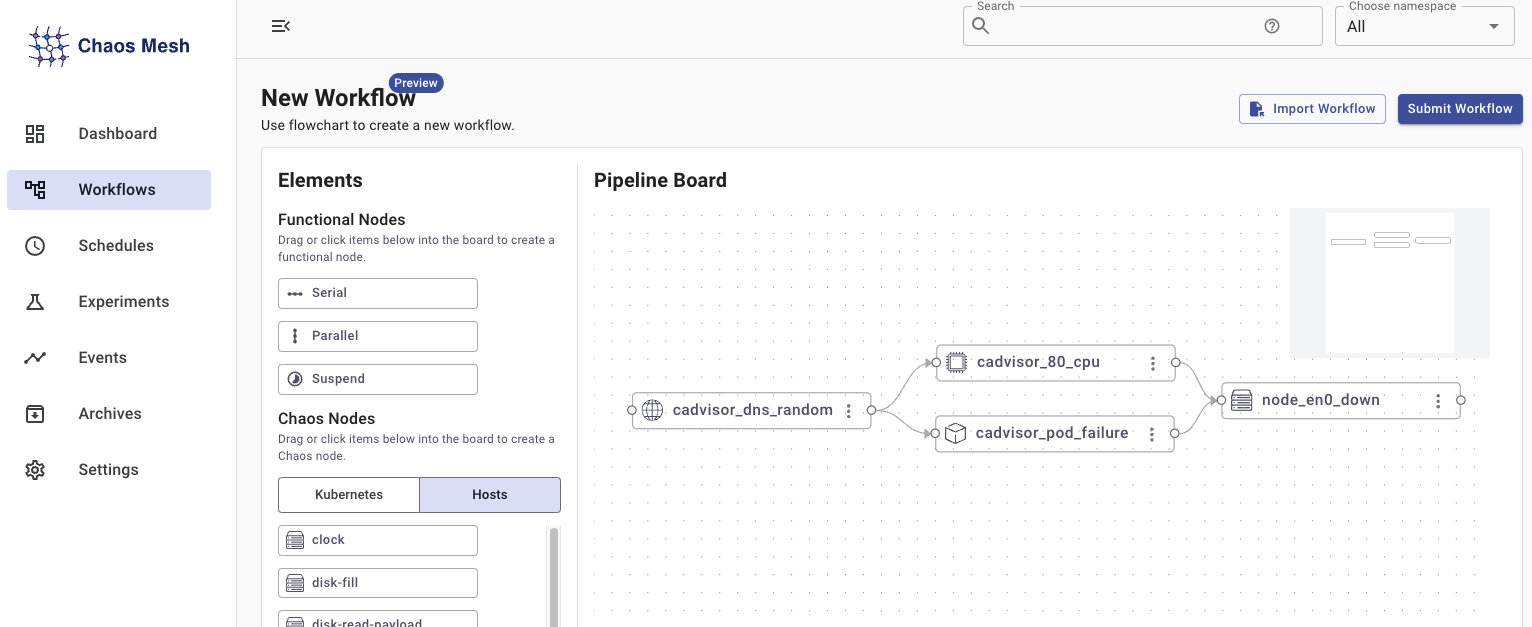Click the server icon on node_en0_down

click(1241, 400)
